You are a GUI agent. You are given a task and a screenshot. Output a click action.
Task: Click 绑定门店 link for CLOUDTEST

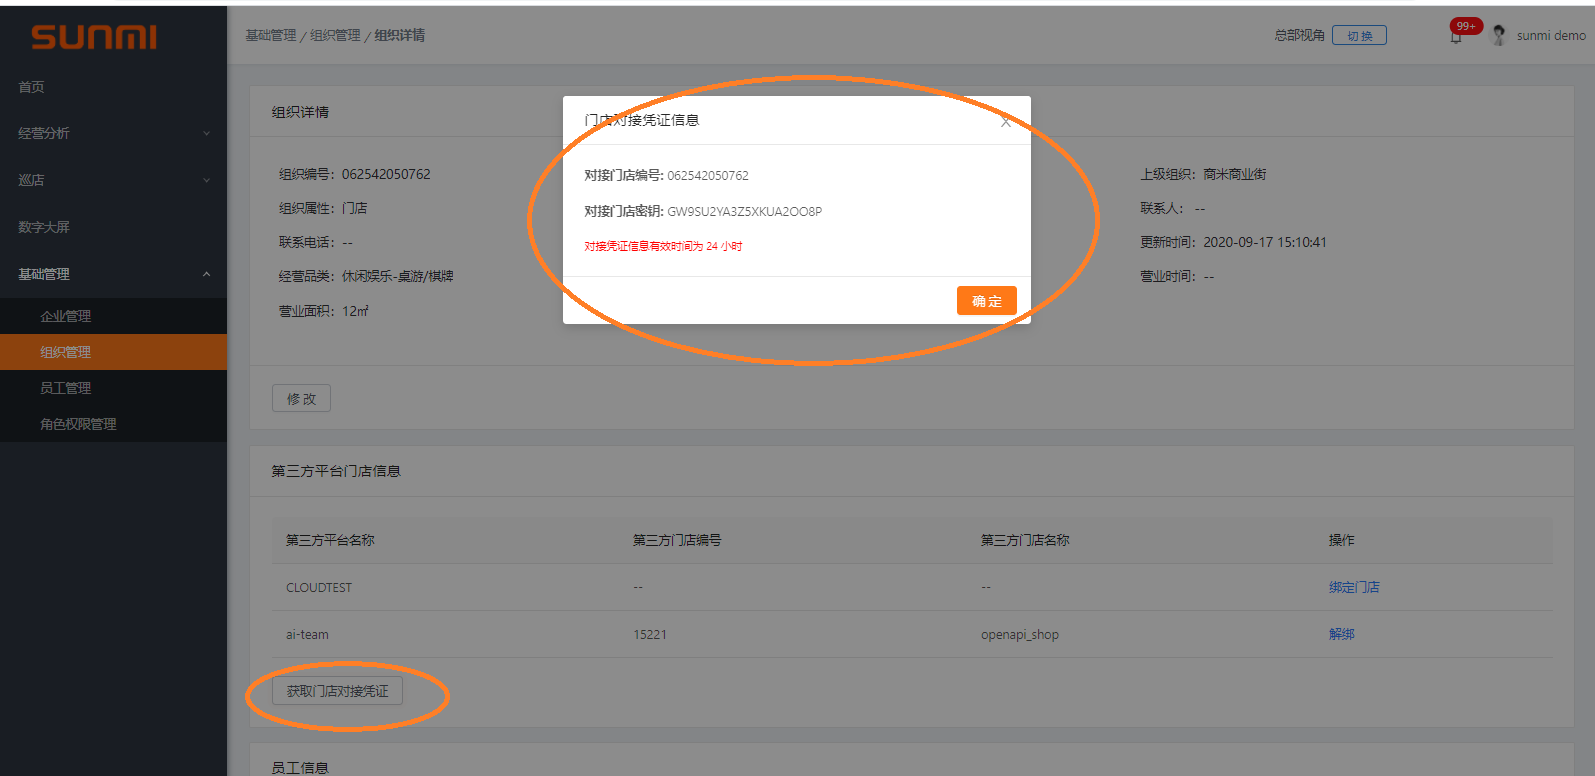[x=1354, y=587]
